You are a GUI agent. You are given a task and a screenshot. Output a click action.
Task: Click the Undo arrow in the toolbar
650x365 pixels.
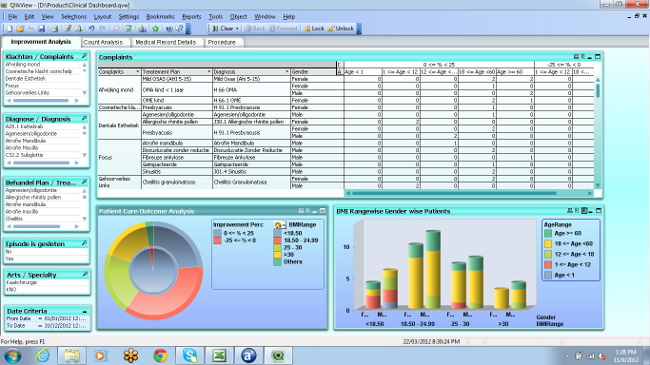click(x=92, y=29)
